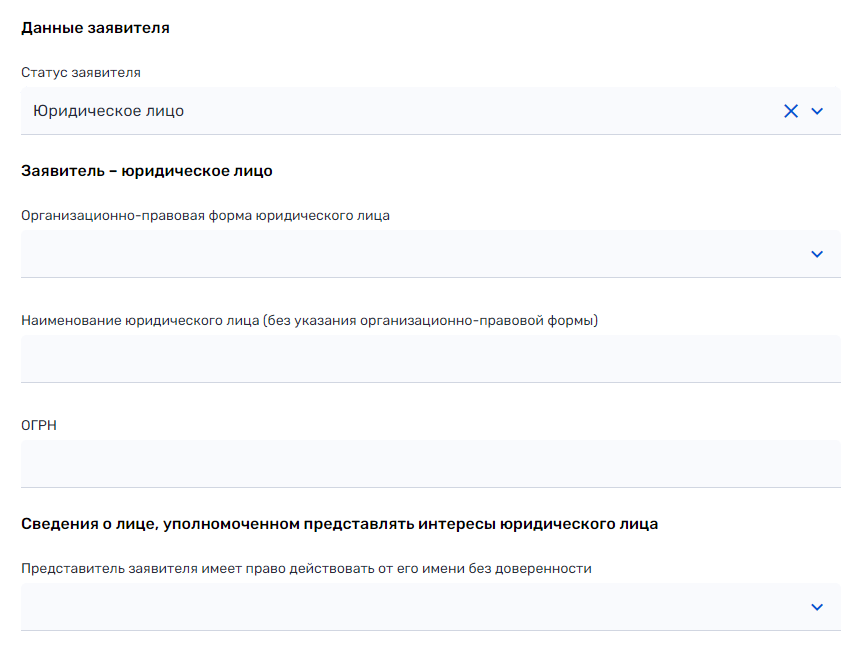The image size is (863, 667).
Task: Focus the ОГРН input field
Action: point(430,464)
